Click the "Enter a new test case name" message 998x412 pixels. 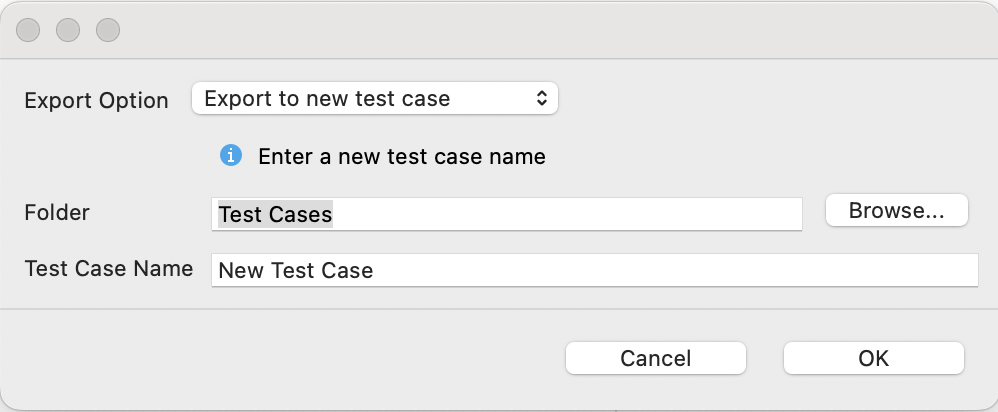coord(401,157)
